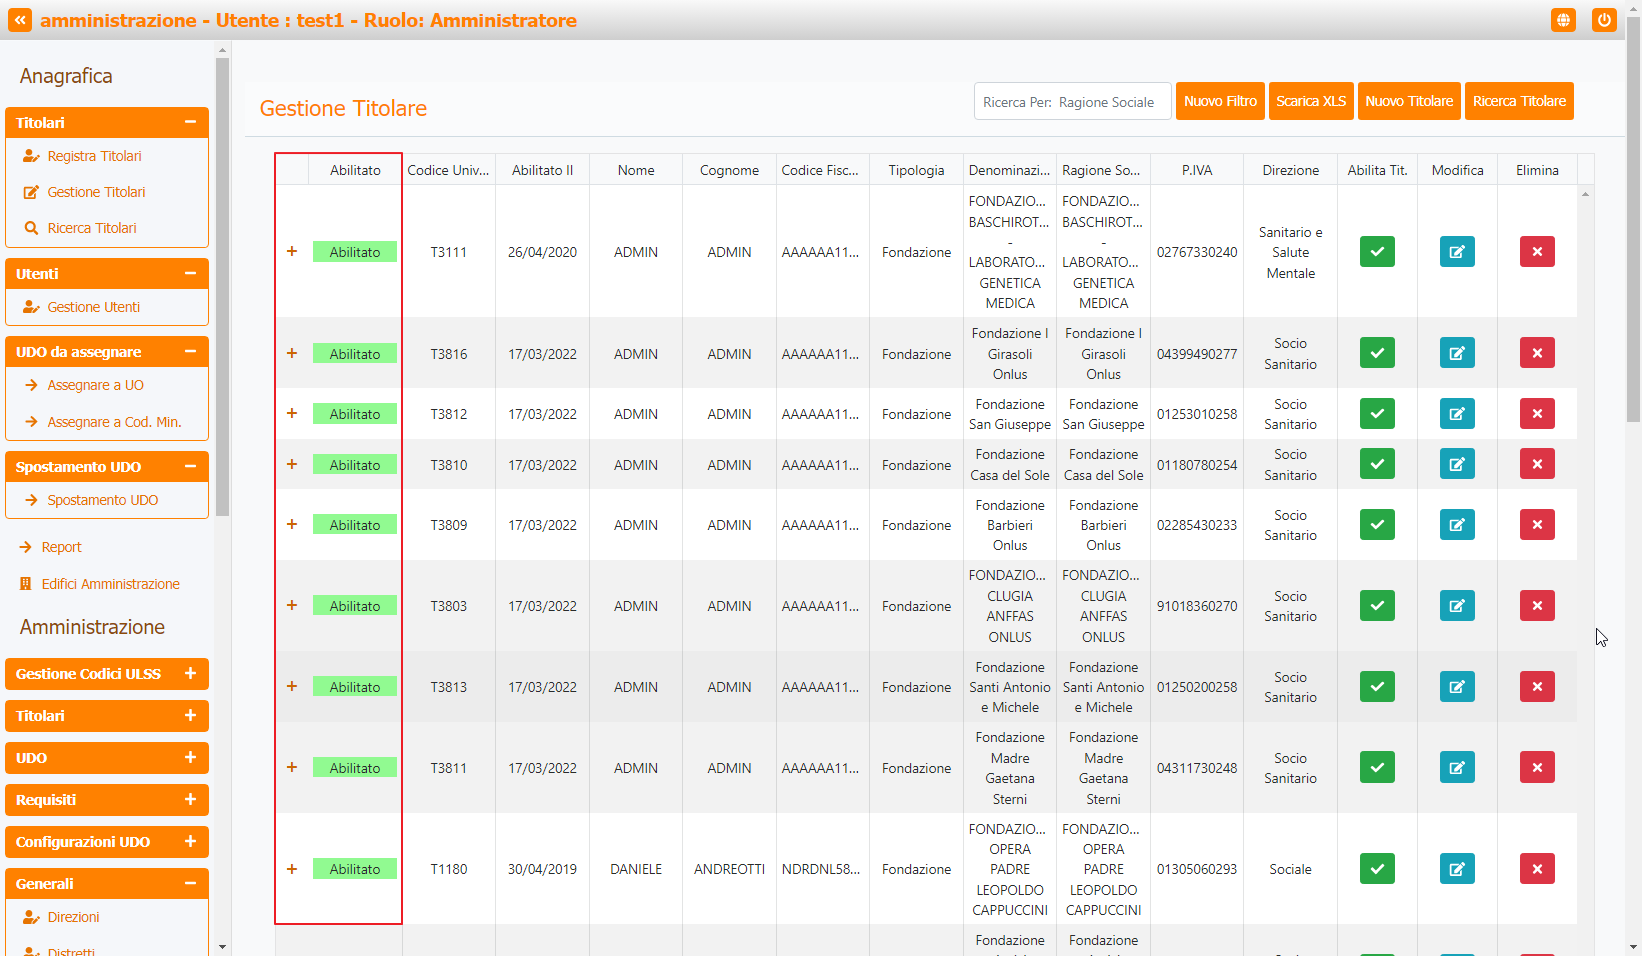Image resolution: width=1642 pixels, height=956 pixels.
Task: Toggle green Abilita check for T3111
Action: pyautogui.click(x=1376, y=252)
